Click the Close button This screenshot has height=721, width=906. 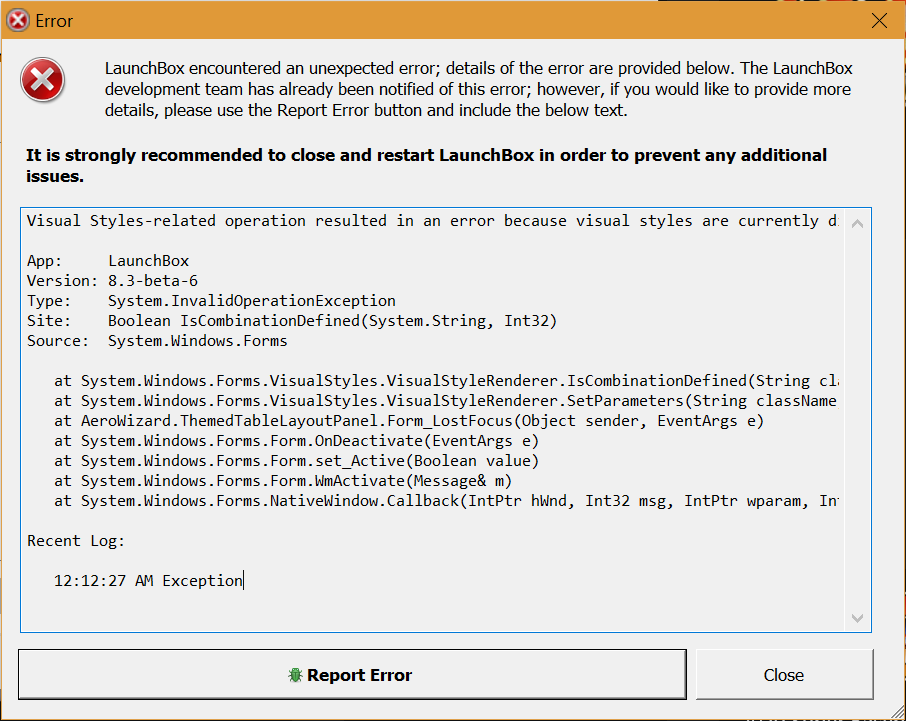[784, 674]
